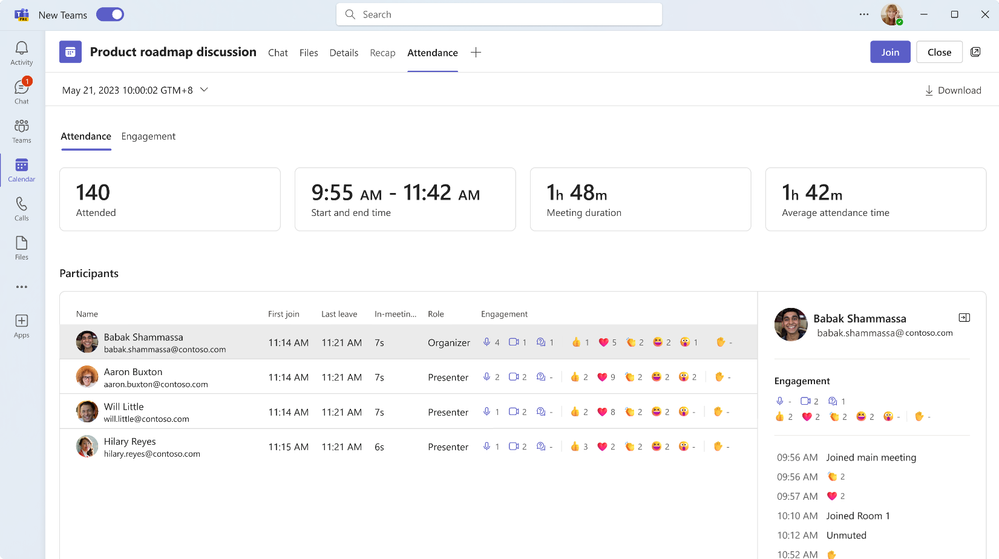Click Babak's large photo in details panel
The width and height of the screenshot is (999, 559).
point(791,324)
